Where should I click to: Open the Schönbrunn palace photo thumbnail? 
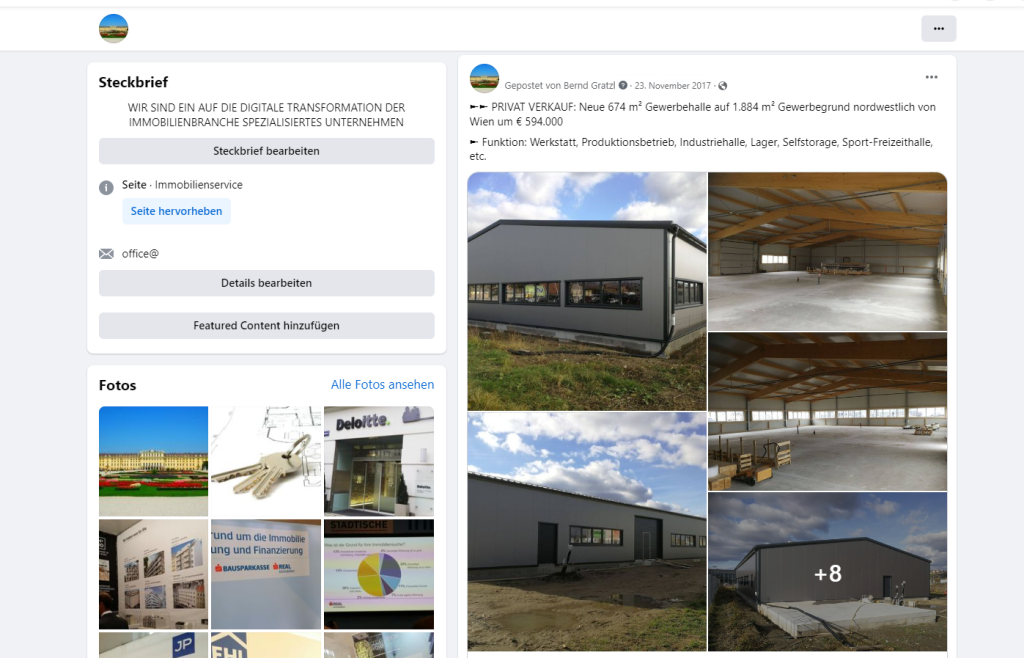(x=153, y=462)
